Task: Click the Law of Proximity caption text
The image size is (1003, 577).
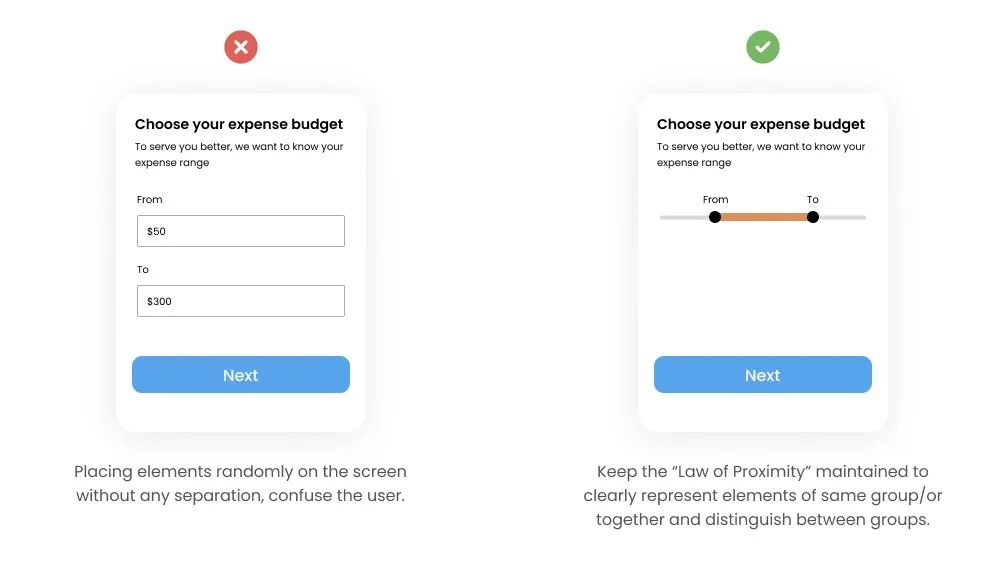Action: (762, 495)
